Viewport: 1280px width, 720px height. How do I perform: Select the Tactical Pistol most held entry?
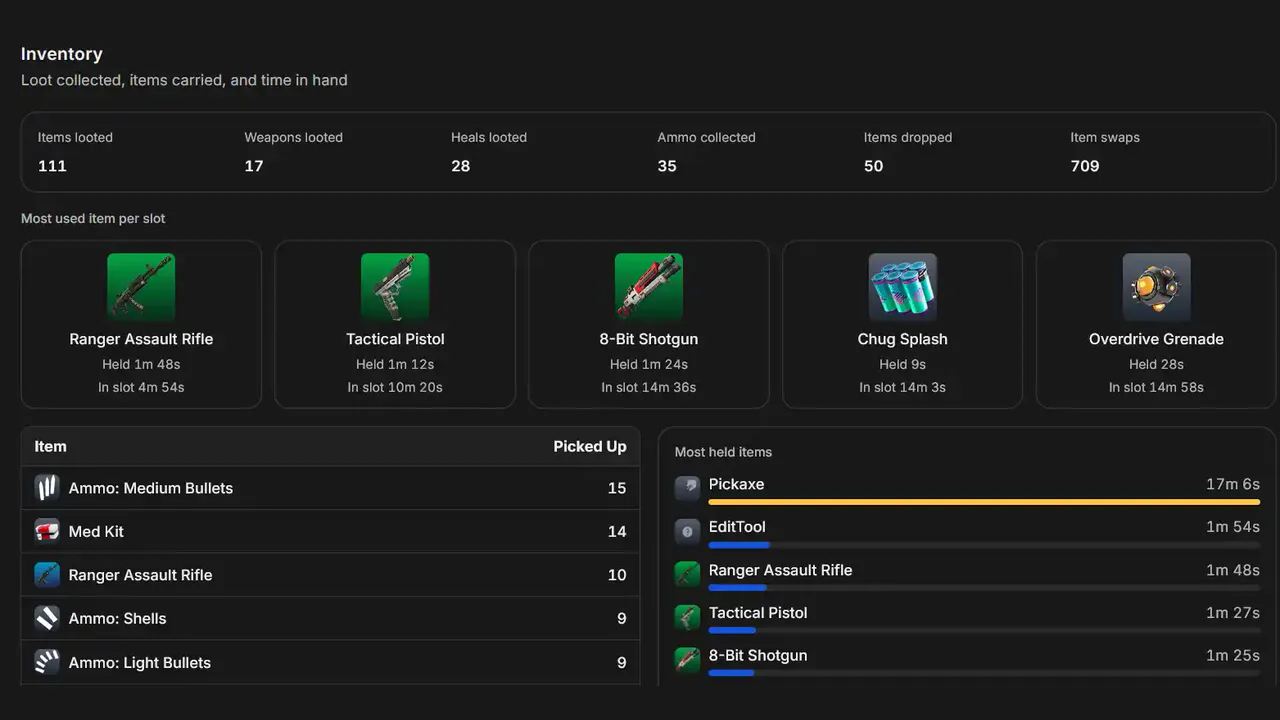coord(967,618)
